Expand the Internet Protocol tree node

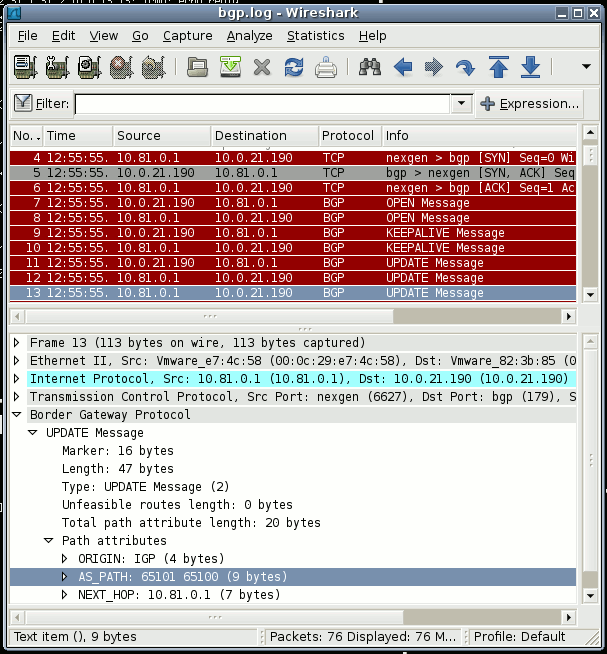point(17,378)
